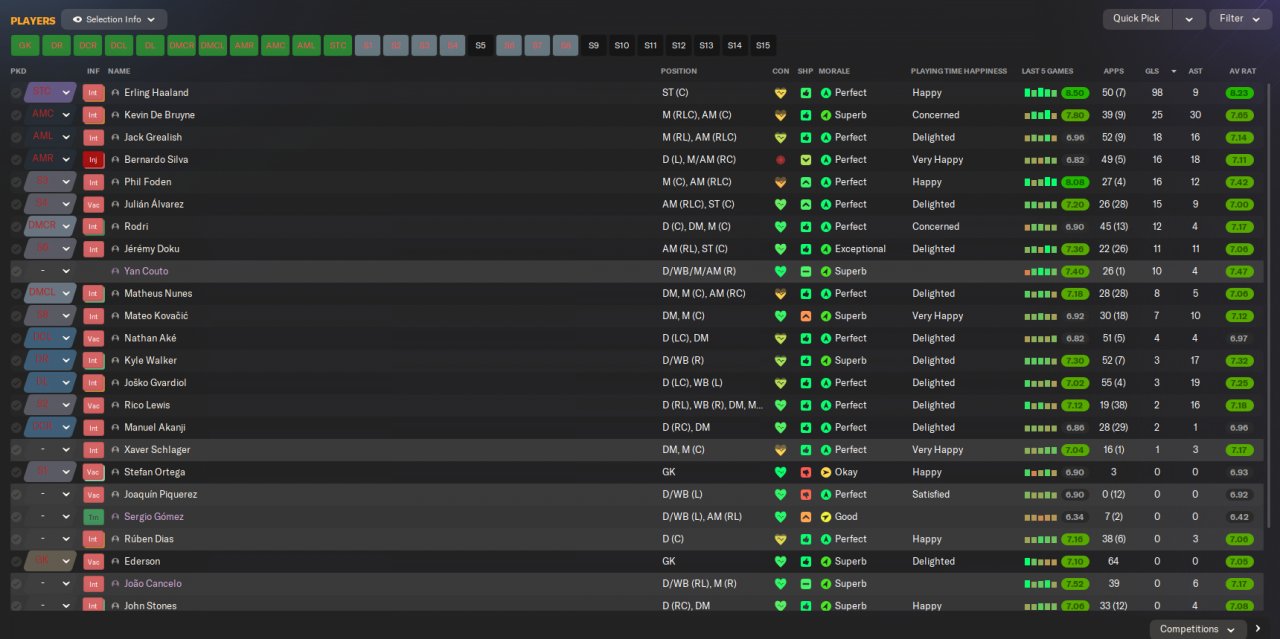The width and height of the screenshot is (1280, 639).
Task: Click Jérémy Doku's Exceptional morale icon
Action: [x=826, y=249]
